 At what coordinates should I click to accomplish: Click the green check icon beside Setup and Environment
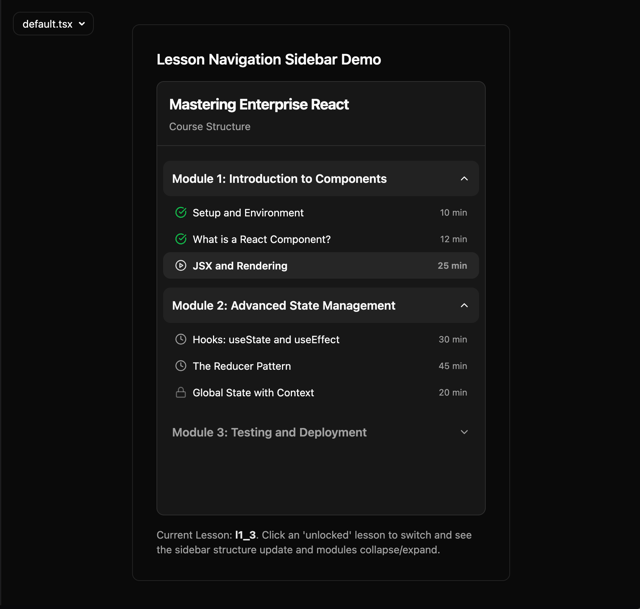pos(181,213)
